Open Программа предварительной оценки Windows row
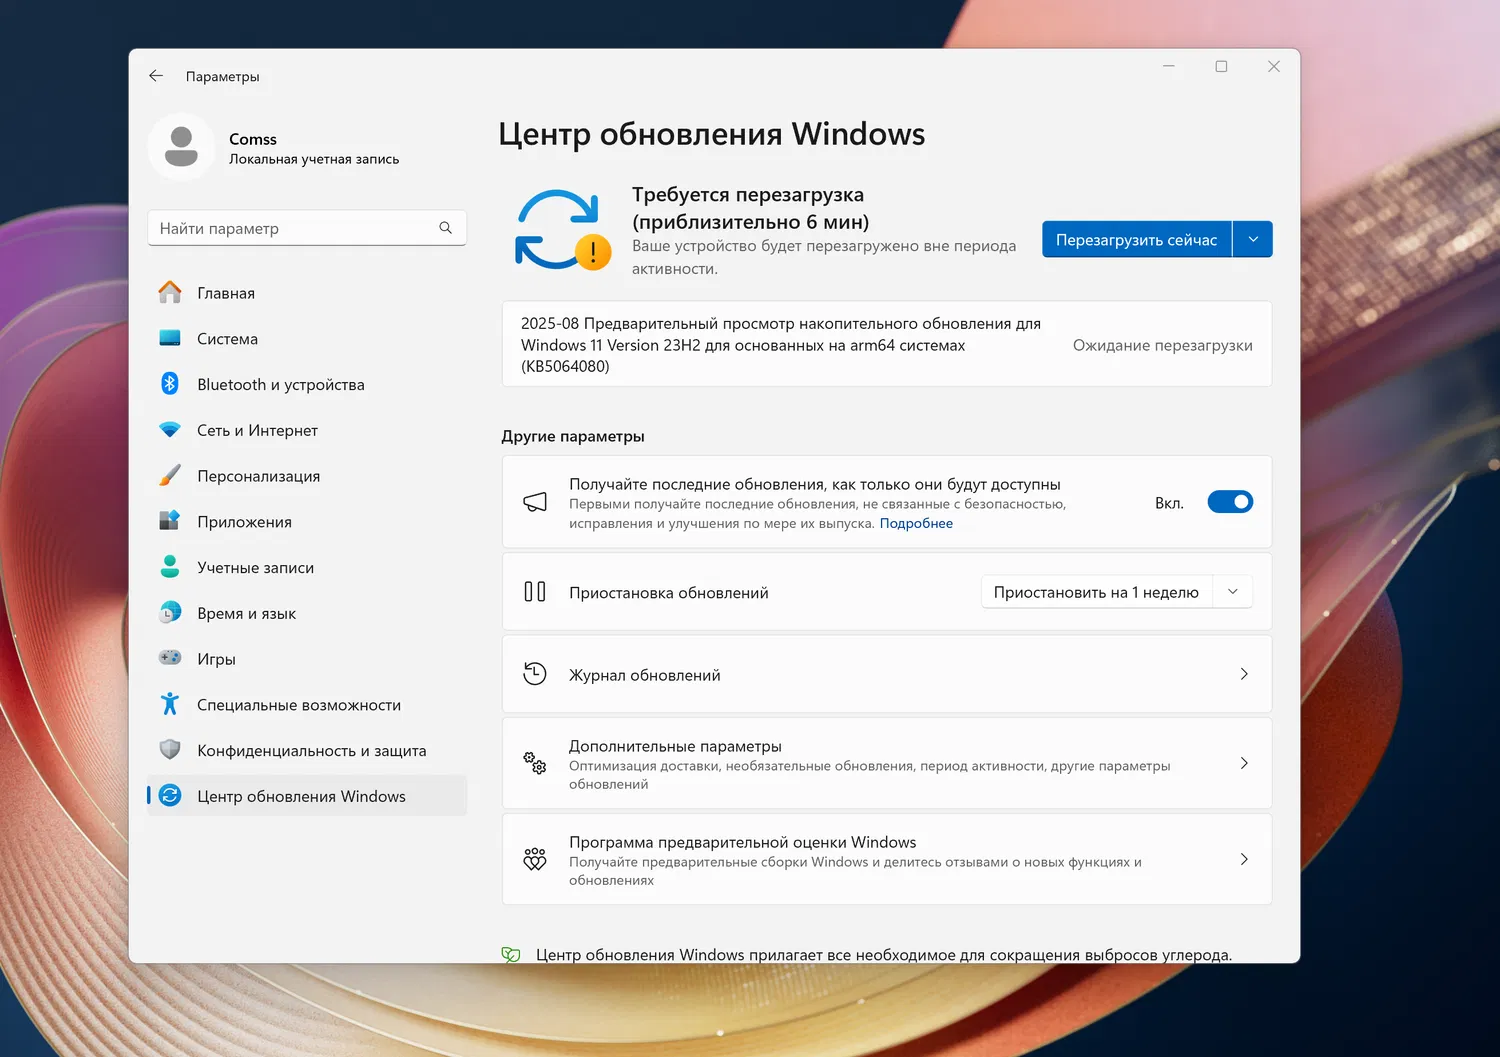This screenshot has height=1057, width=1500. (x=887, y=859)
